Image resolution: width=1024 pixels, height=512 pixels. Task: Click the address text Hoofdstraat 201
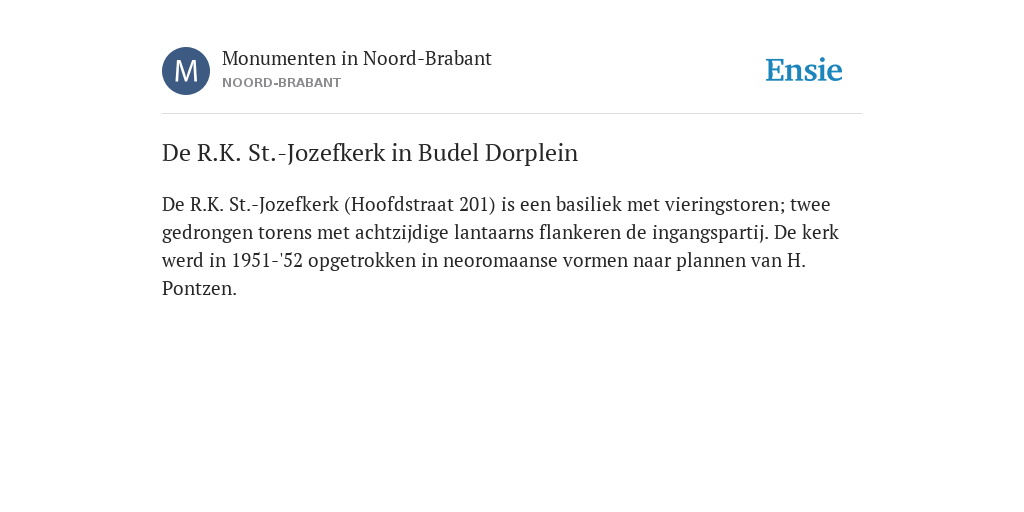pyautogui.click(x=420, y=204)
